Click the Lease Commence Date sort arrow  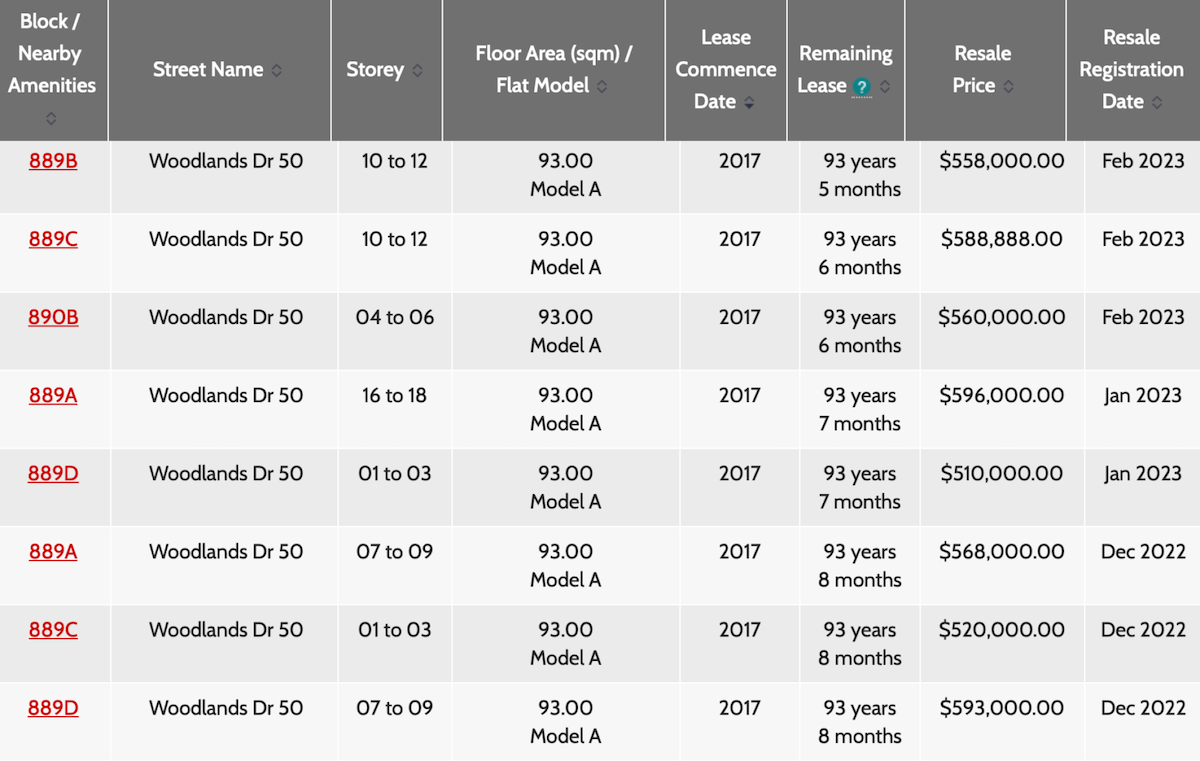coord(749,102)
